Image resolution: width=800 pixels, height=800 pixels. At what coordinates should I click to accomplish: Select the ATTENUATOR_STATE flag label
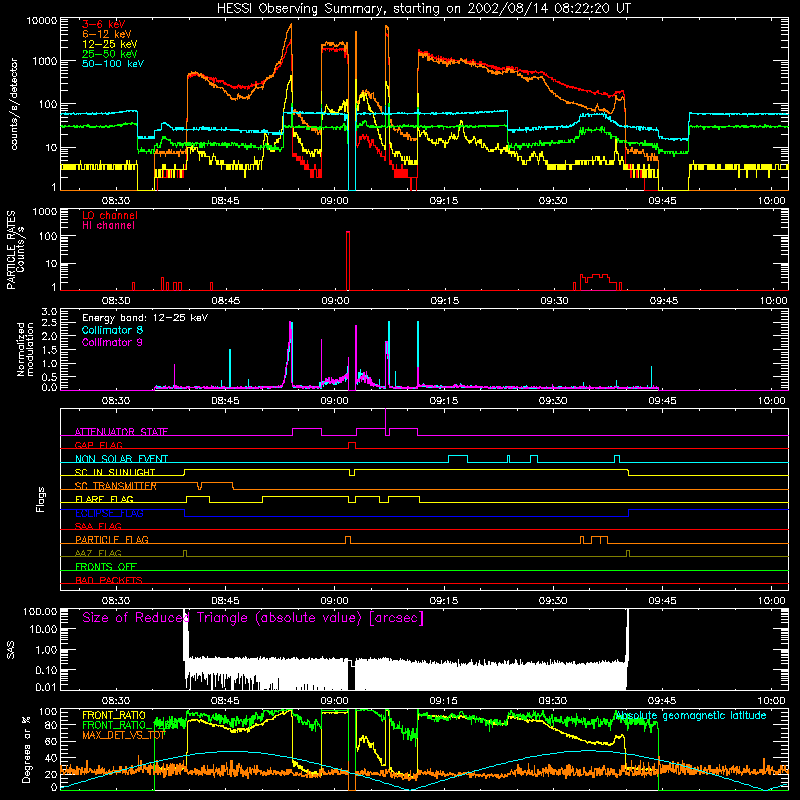click(121, 432)
